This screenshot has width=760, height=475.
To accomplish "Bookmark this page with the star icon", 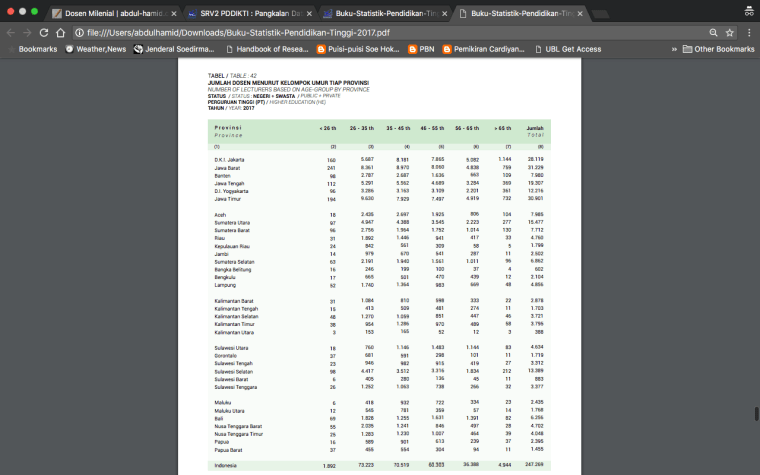I will tap(730, 33).
